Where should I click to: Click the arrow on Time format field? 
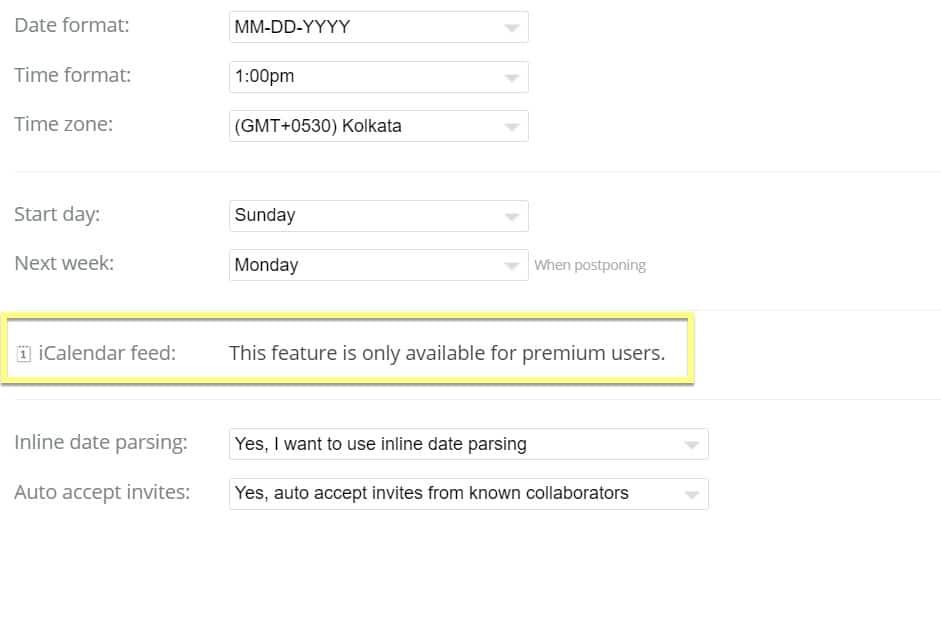tap(512, 78)
